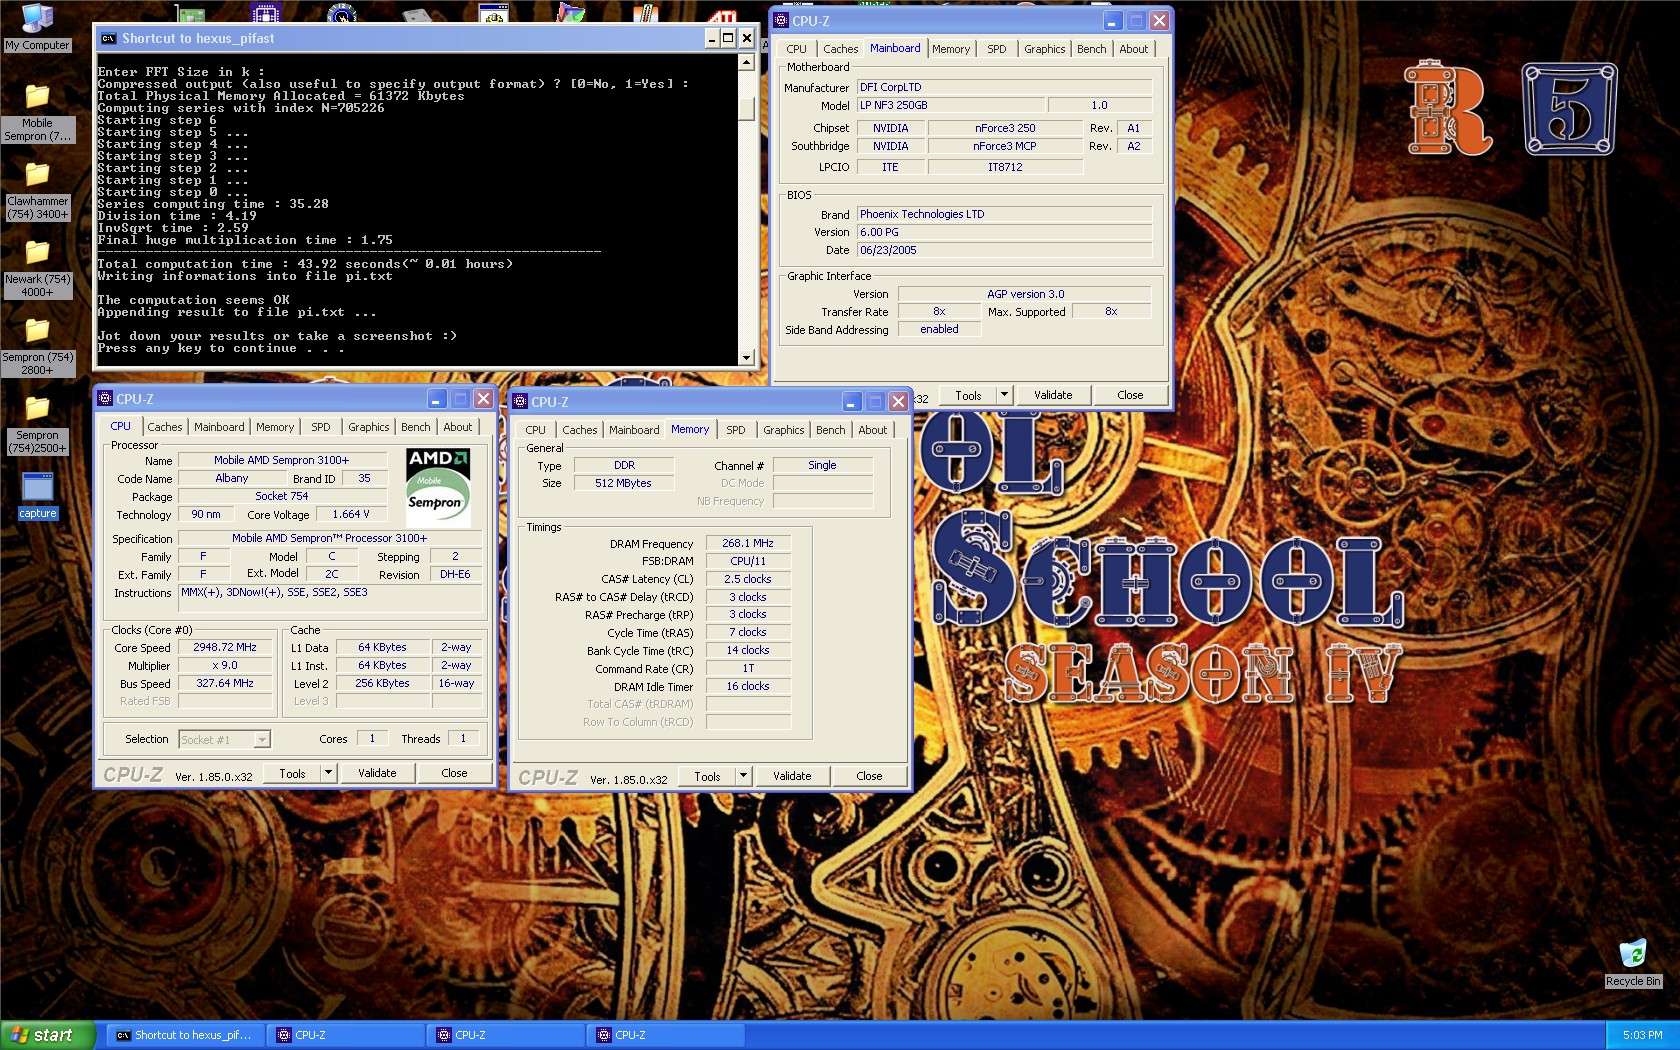Click the Core Speed value 2948.72 MHz
This screenshot has width=1680, height=1050.
point(225,647)
